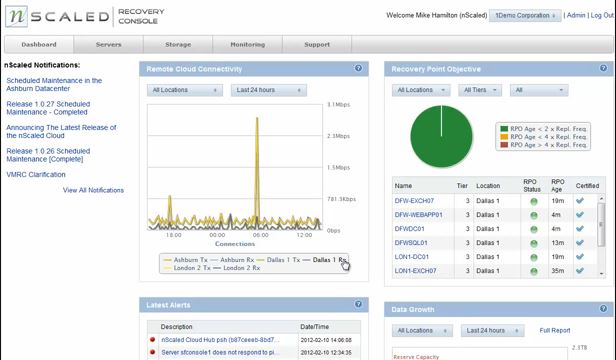Toggle Dallas 1 Rx series in legend
This screenshot has height=360, width=616.
coord(324,260)
